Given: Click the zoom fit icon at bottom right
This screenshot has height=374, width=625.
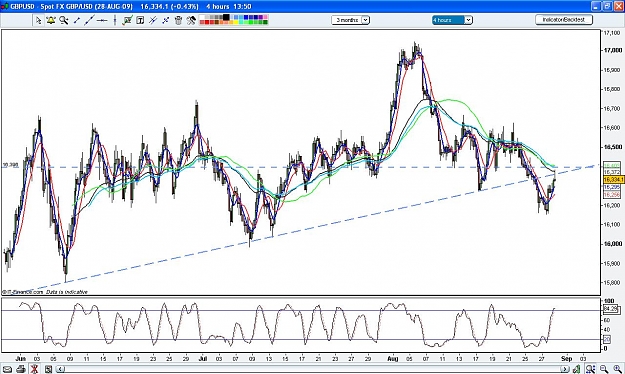Looking at the screenshot, I should click(590, 369).
